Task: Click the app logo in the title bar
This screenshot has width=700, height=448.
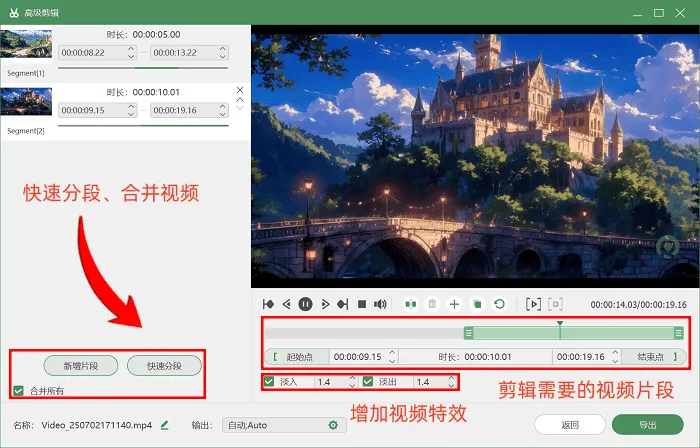Action: tap(14, 13)
